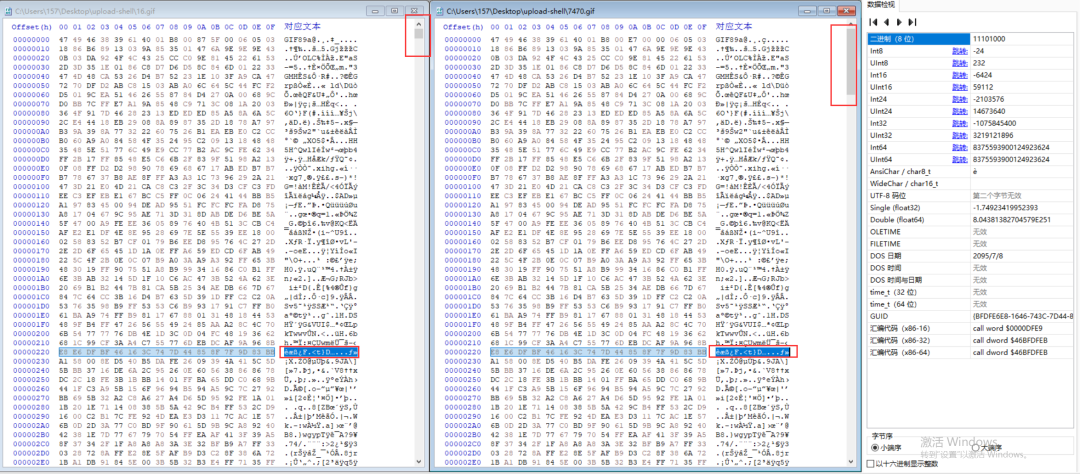1080x474 pixels.
Task: Go to previous byte in data inspector
Action: coord(885,21)
